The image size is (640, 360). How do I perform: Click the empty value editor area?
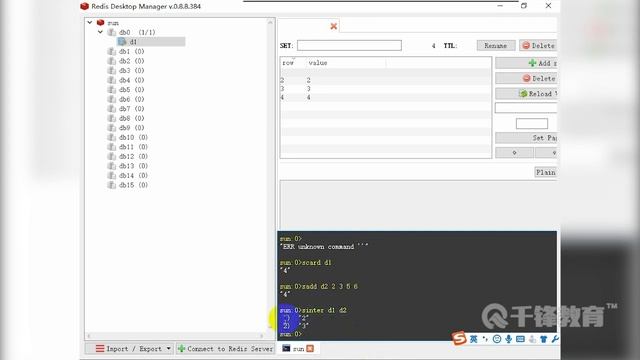(418, 205)
